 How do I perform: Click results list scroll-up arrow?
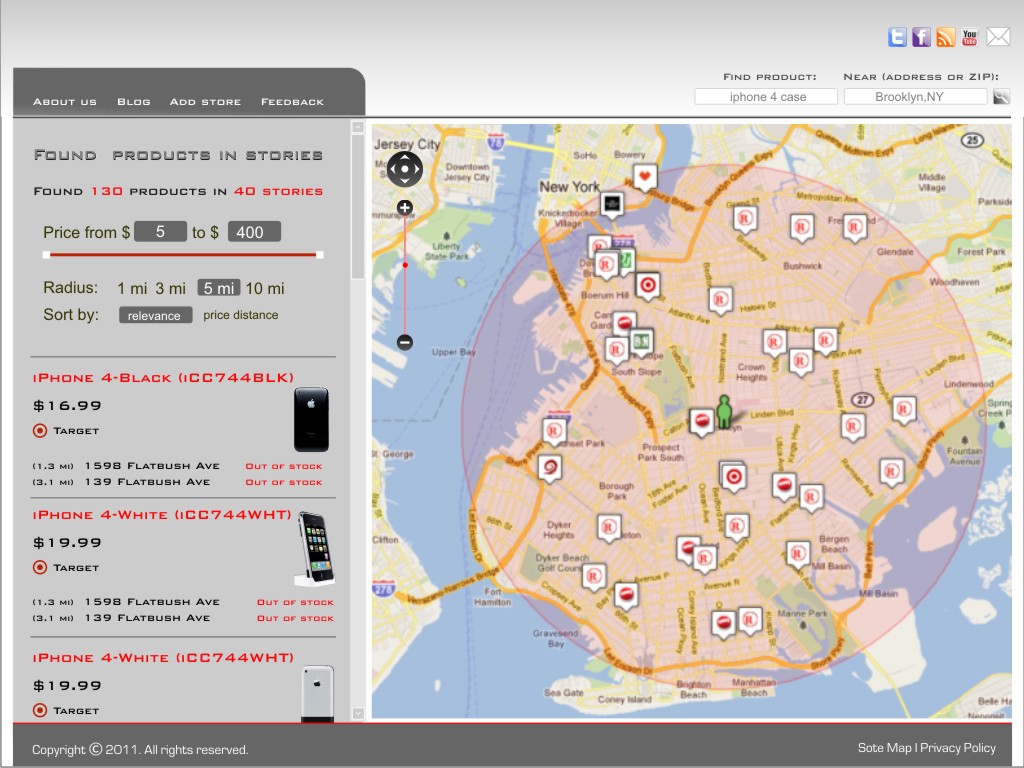click(x=358, y=127)
